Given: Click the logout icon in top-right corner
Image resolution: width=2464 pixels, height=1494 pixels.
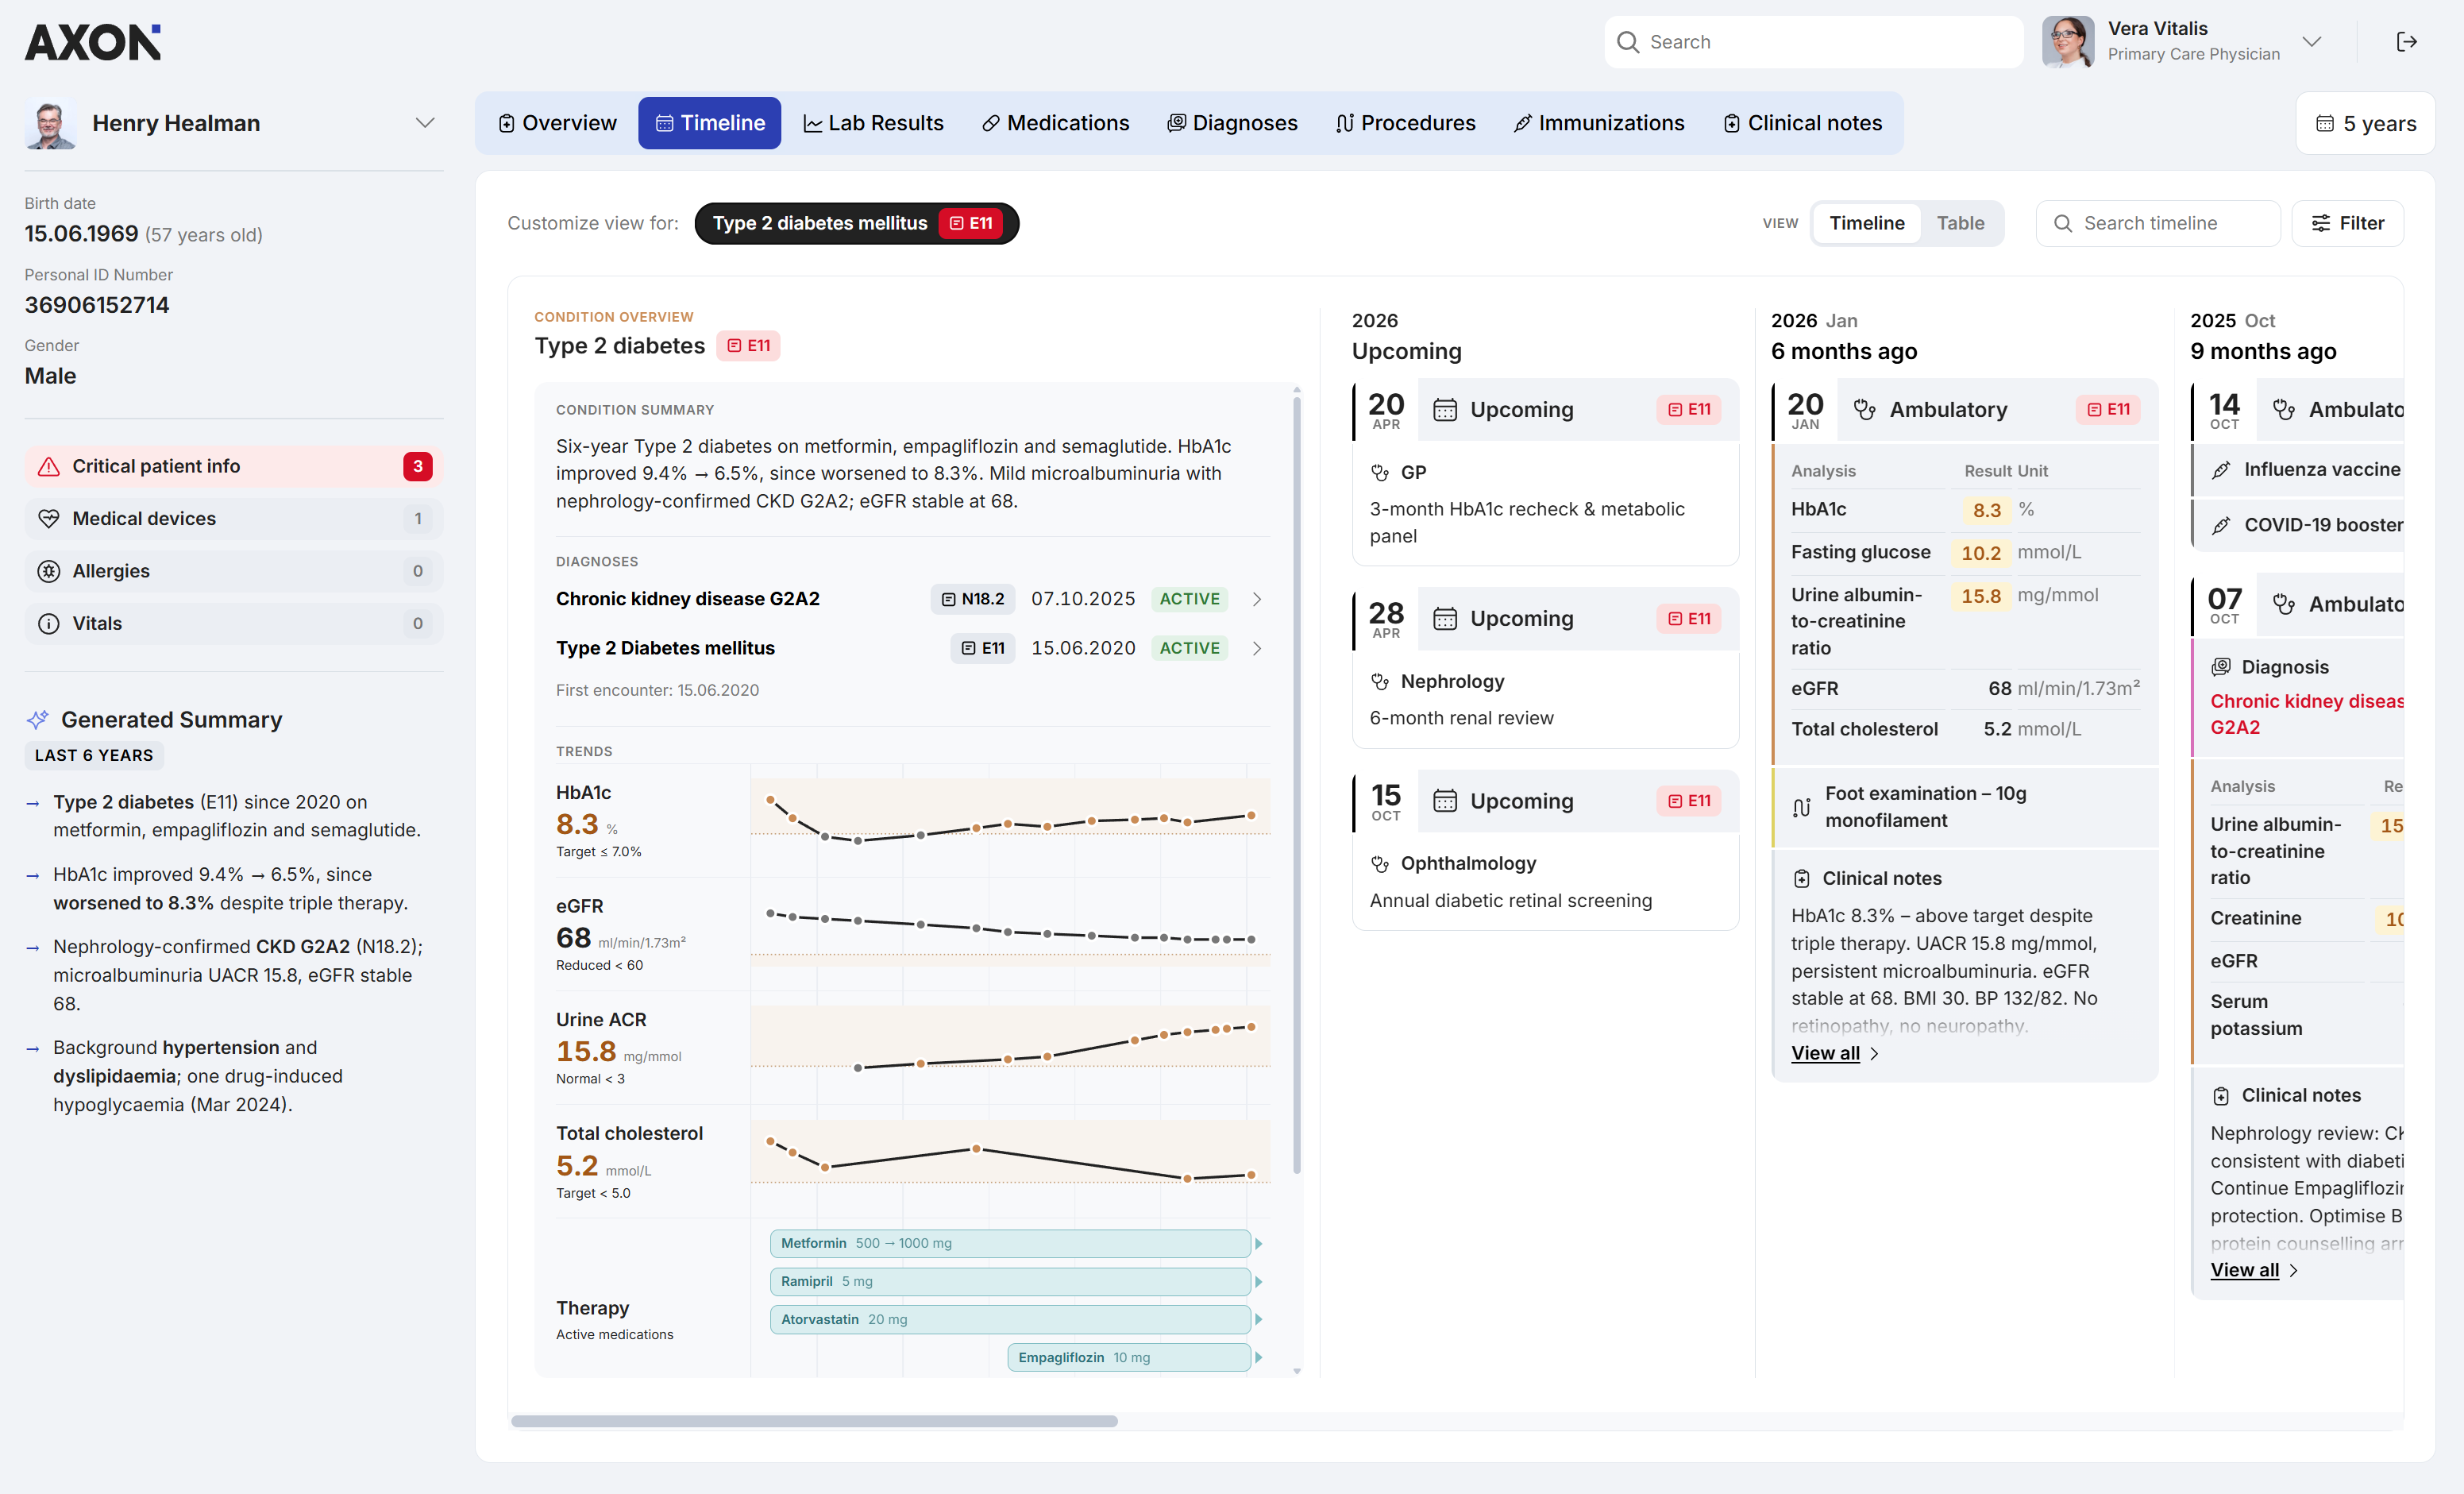Looking at the screenshot, I should point(2407,41).
